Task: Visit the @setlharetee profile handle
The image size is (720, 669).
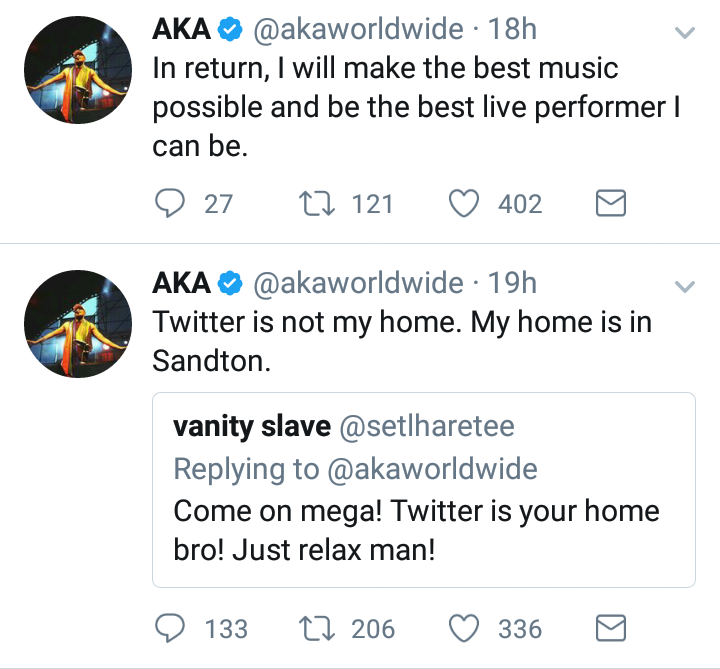Action: (x=428, y=427)
